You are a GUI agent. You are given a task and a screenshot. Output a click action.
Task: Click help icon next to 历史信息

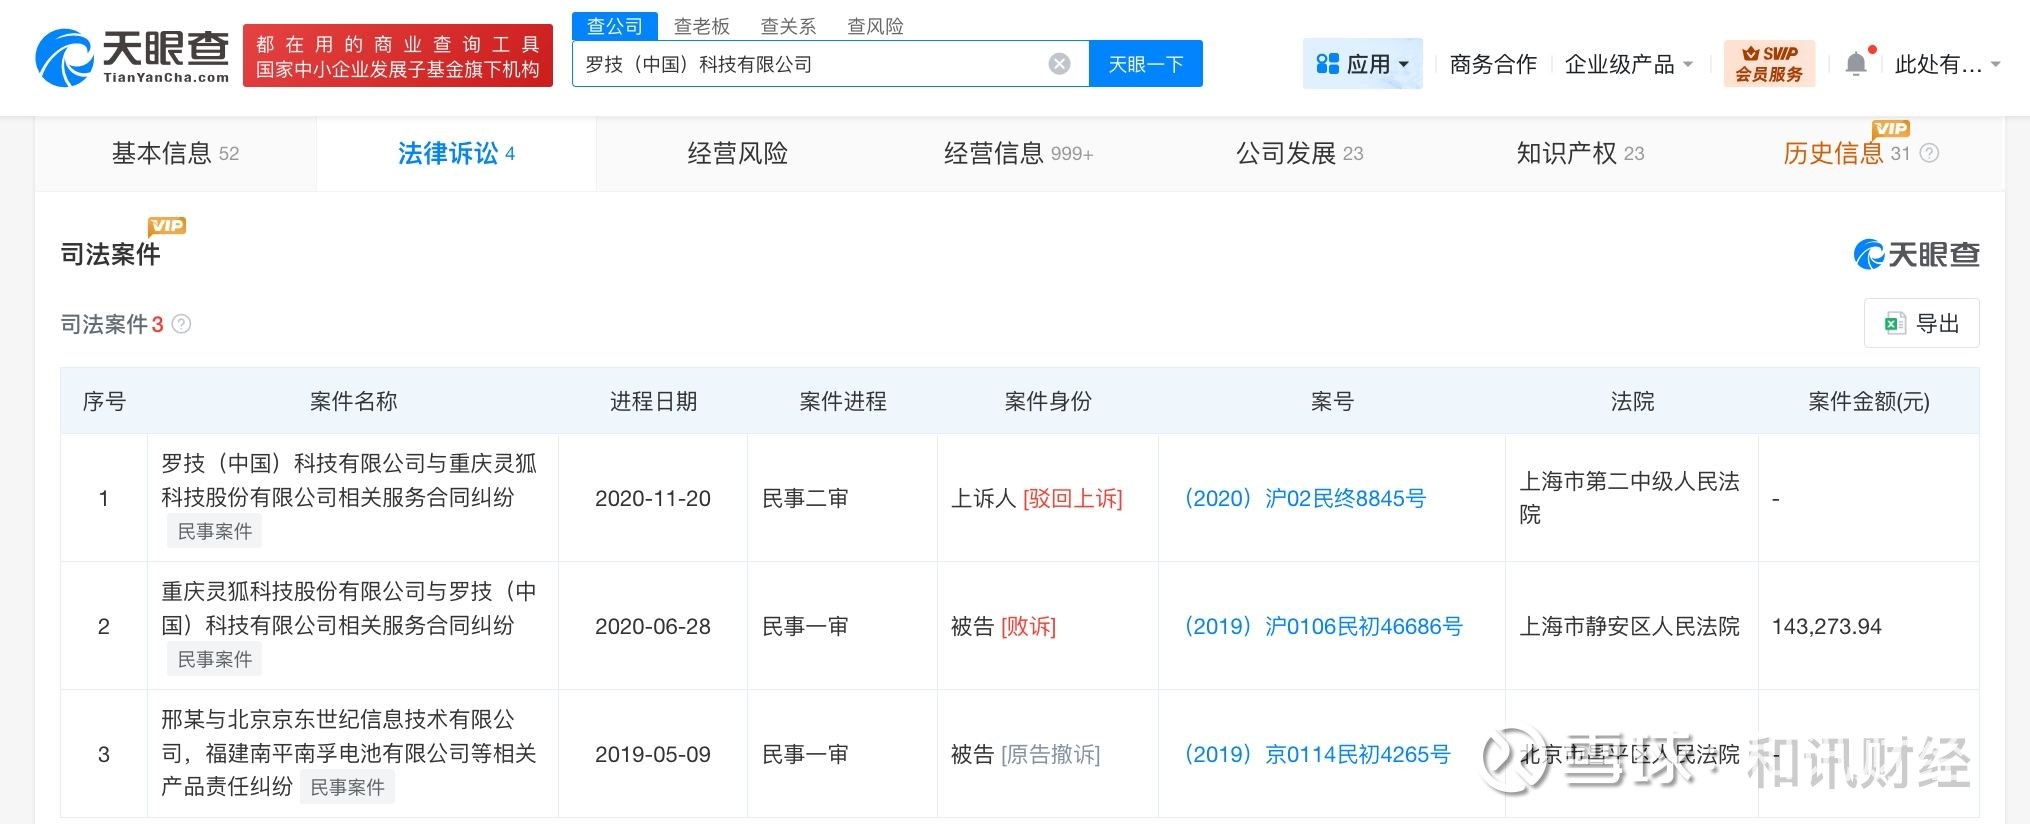(x=1930, y=153)
